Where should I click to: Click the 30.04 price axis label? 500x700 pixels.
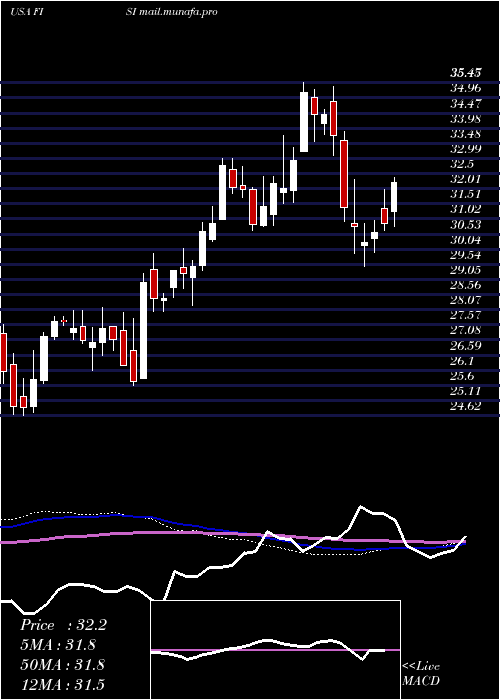466,240
